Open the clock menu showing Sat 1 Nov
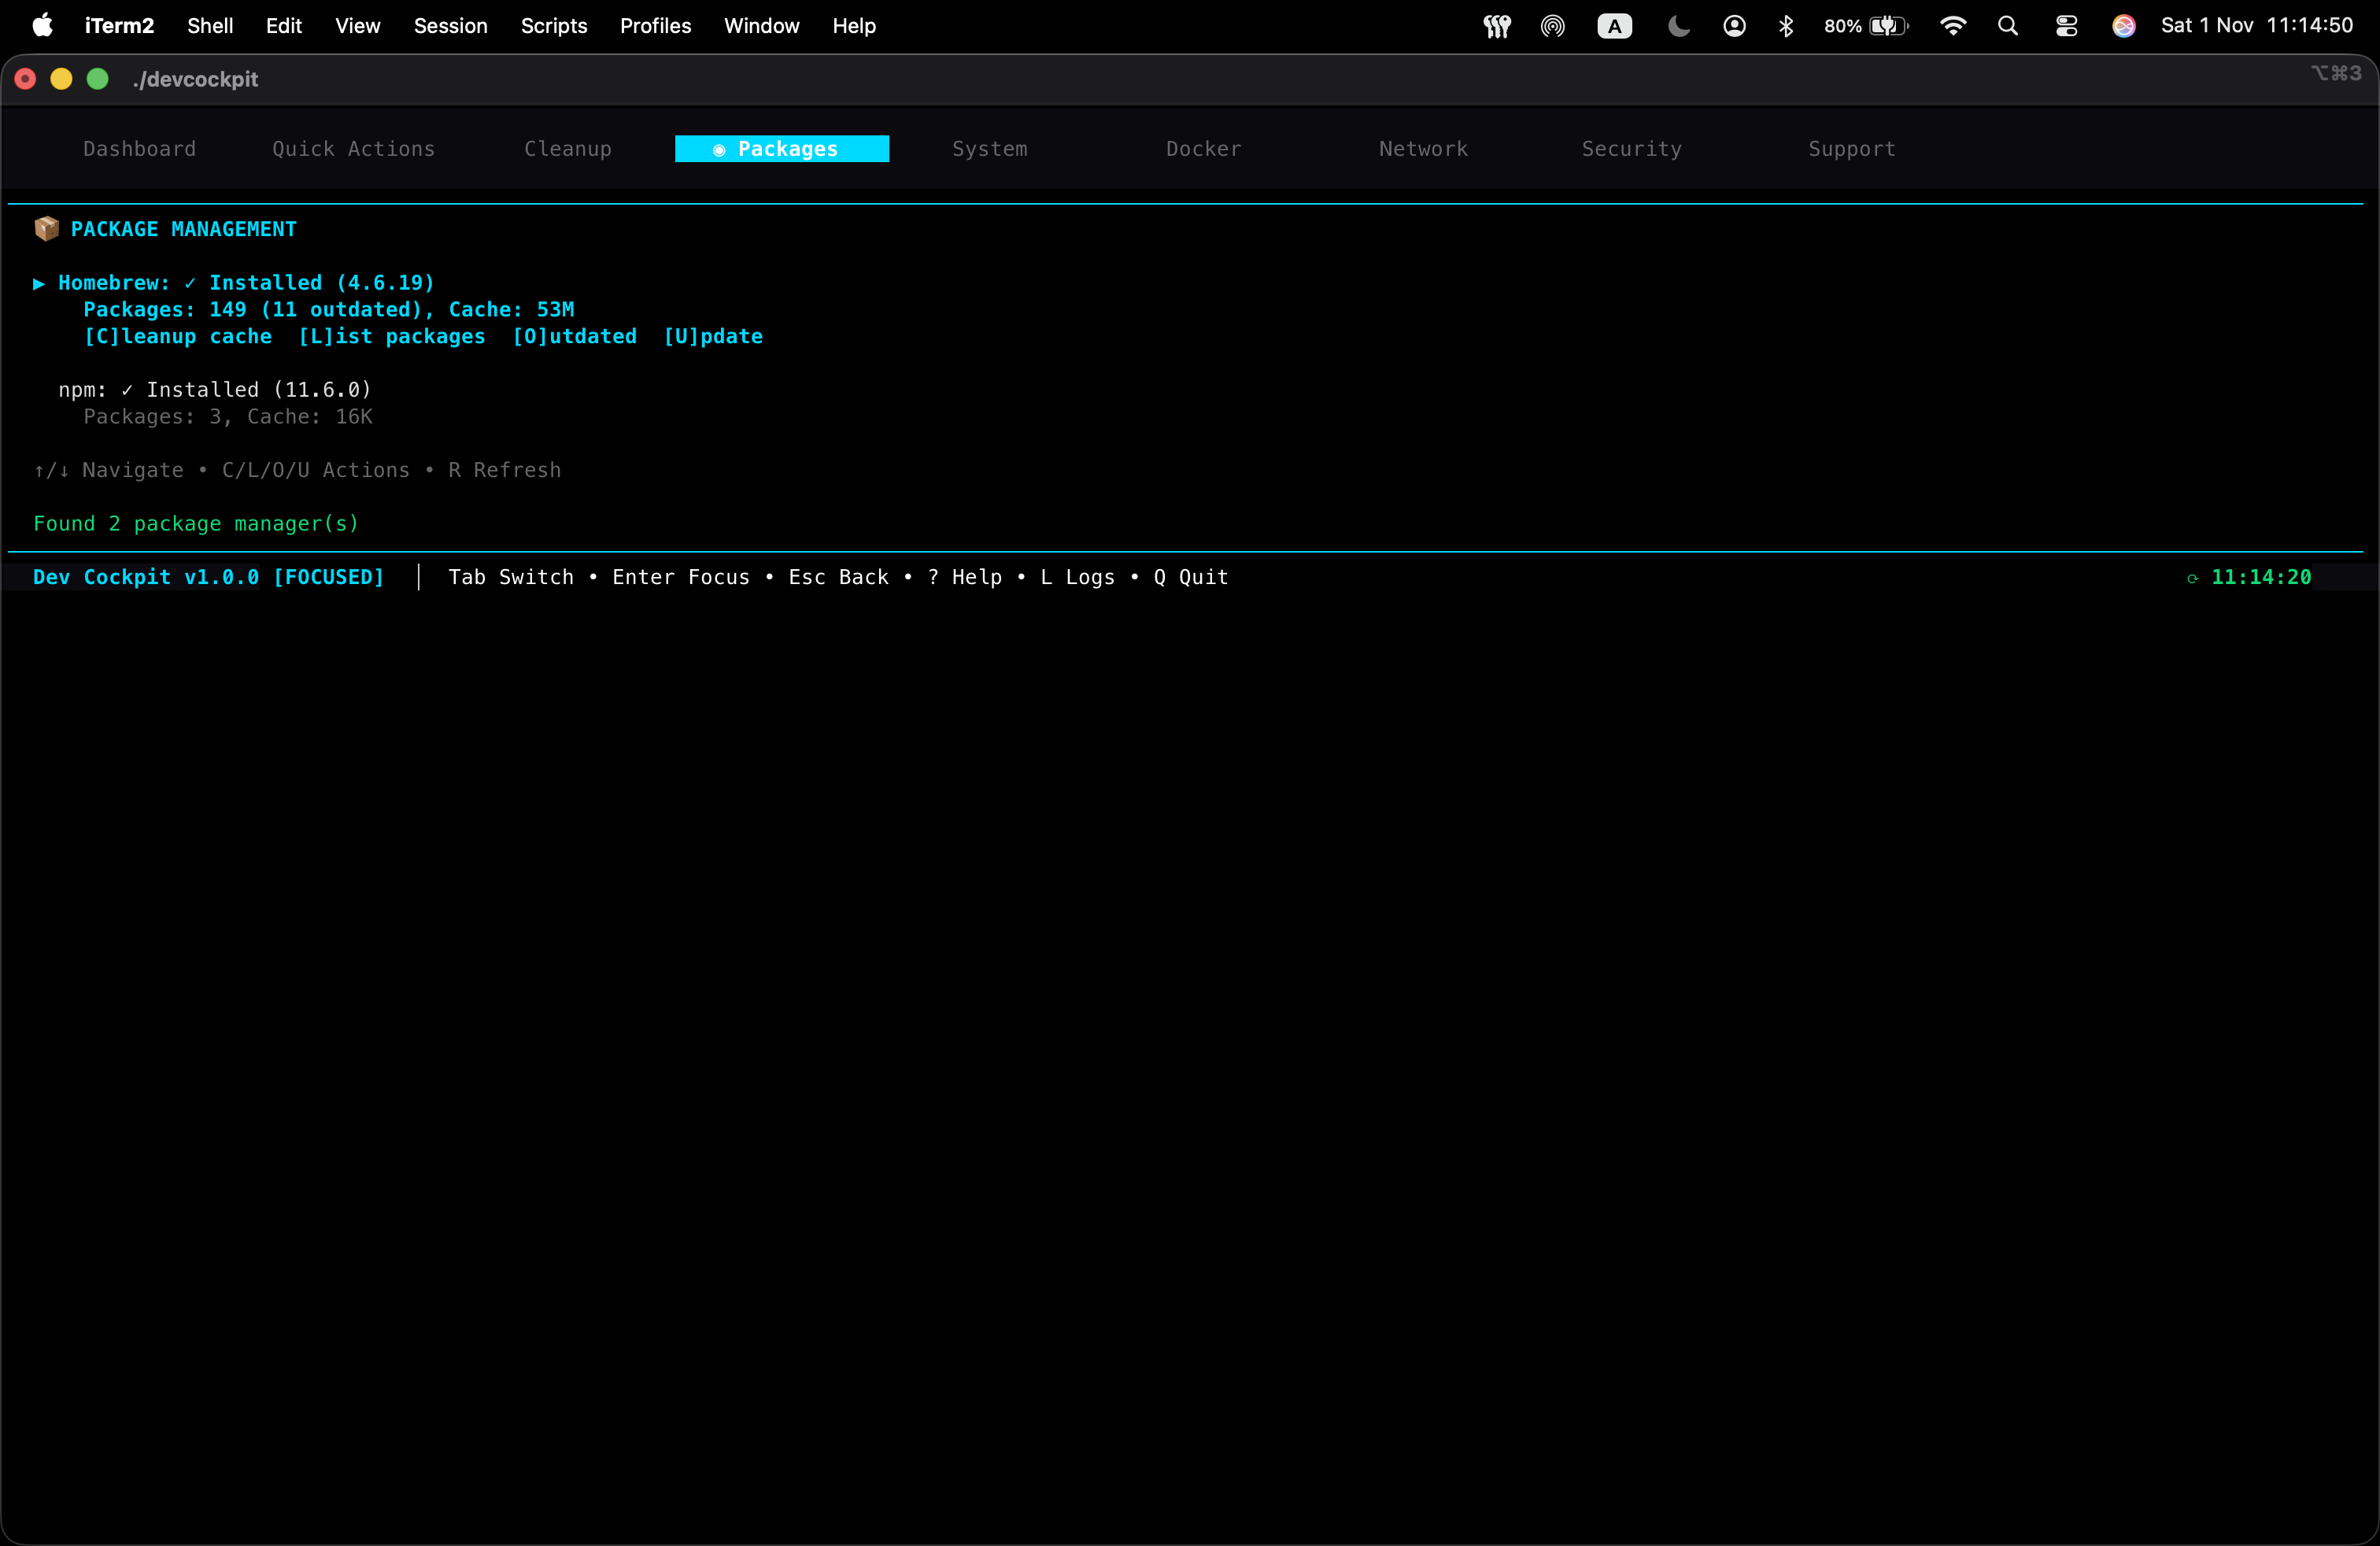Viewport: 2380px width, 1546px height. tap(2258, 26)
